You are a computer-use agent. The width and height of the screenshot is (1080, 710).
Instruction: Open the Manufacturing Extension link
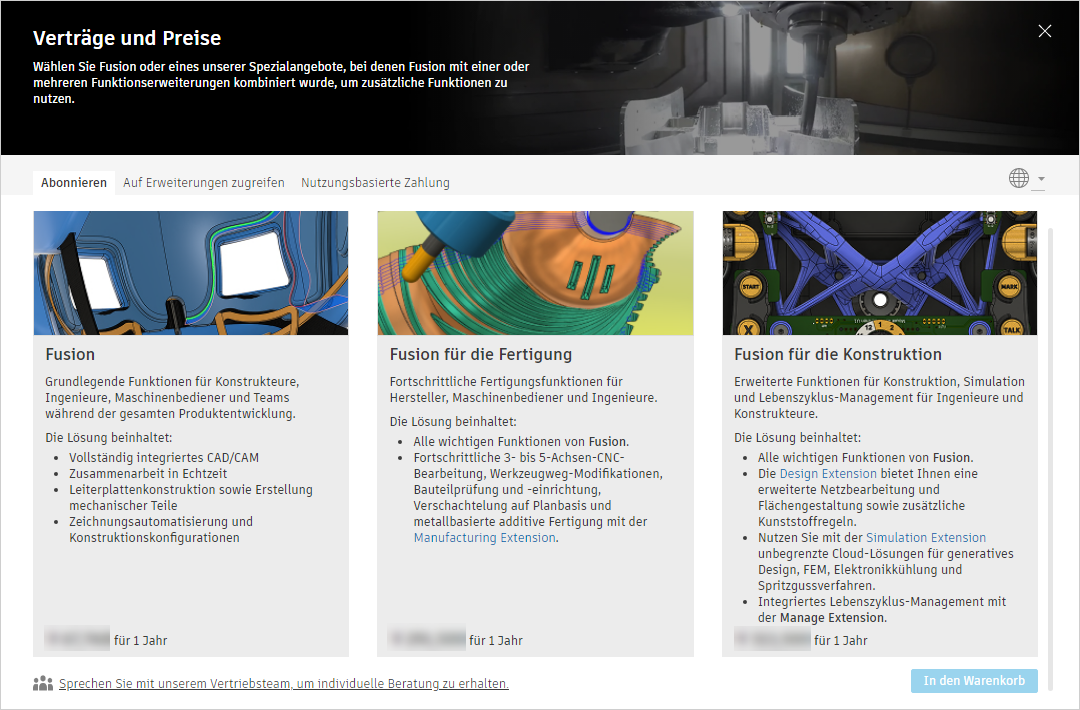[484, 538]
